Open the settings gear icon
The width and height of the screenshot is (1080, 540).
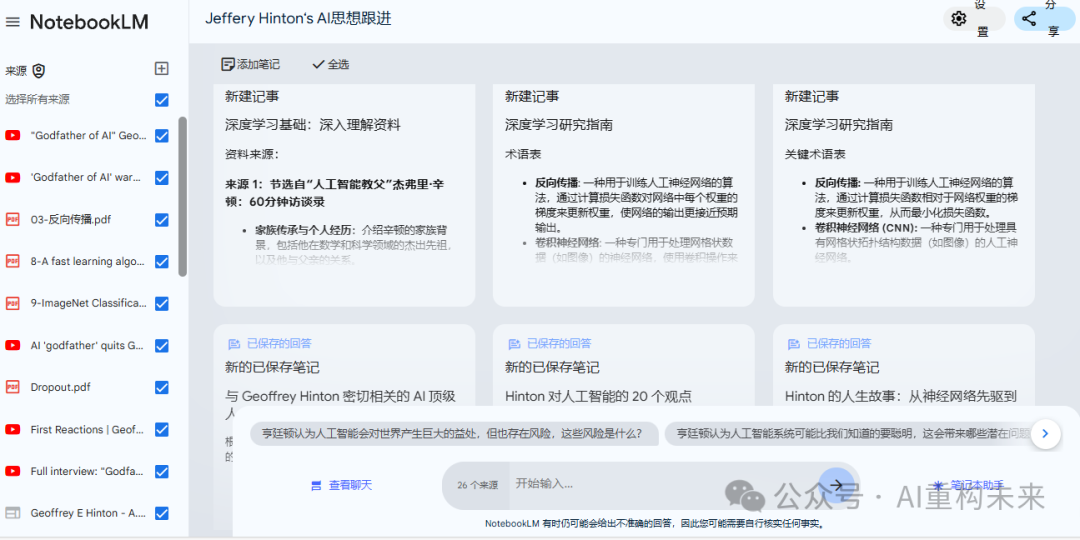click(959, 19)
